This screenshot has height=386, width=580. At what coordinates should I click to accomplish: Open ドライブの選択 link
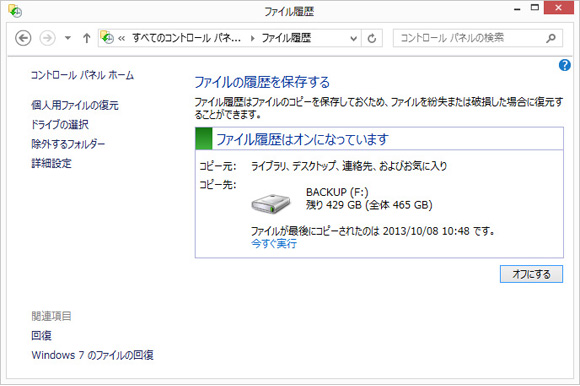60,125
